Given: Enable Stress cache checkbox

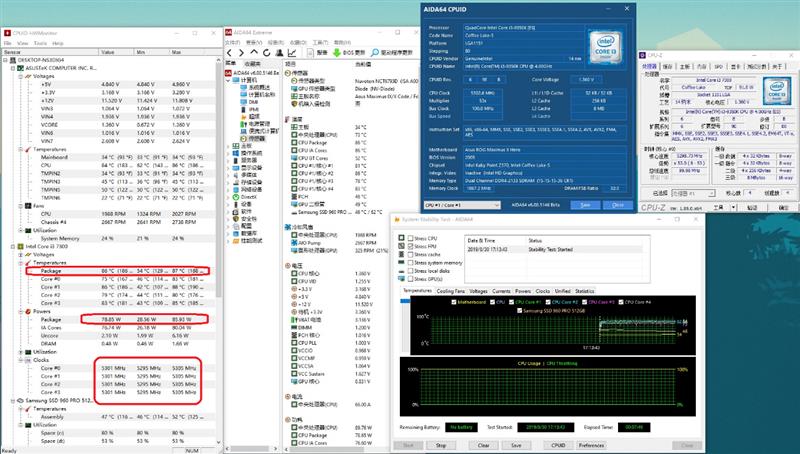Looking at the screenshot, I should [x=410, y=255].
